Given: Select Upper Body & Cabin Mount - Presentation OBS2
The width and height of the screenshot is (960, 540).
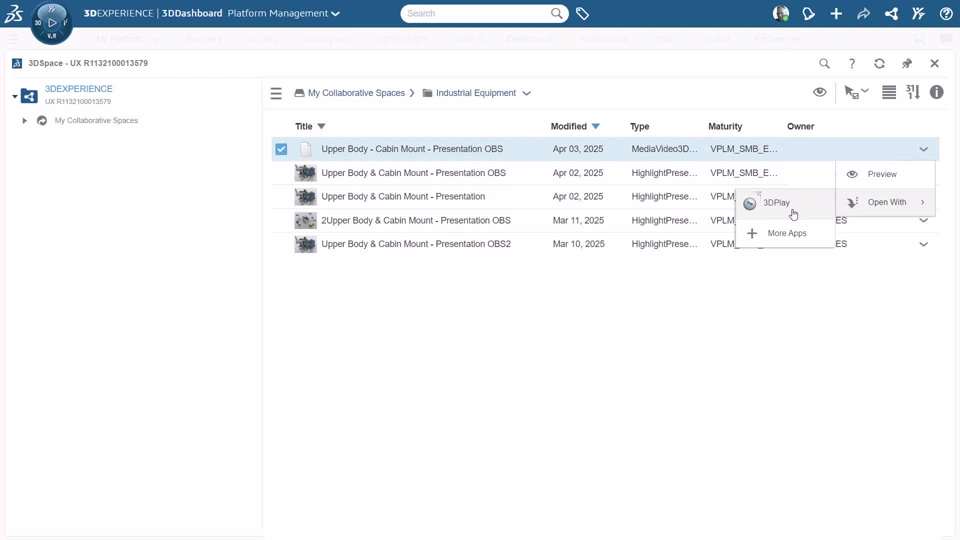Looking at the screenshot, I should point(416,244).
